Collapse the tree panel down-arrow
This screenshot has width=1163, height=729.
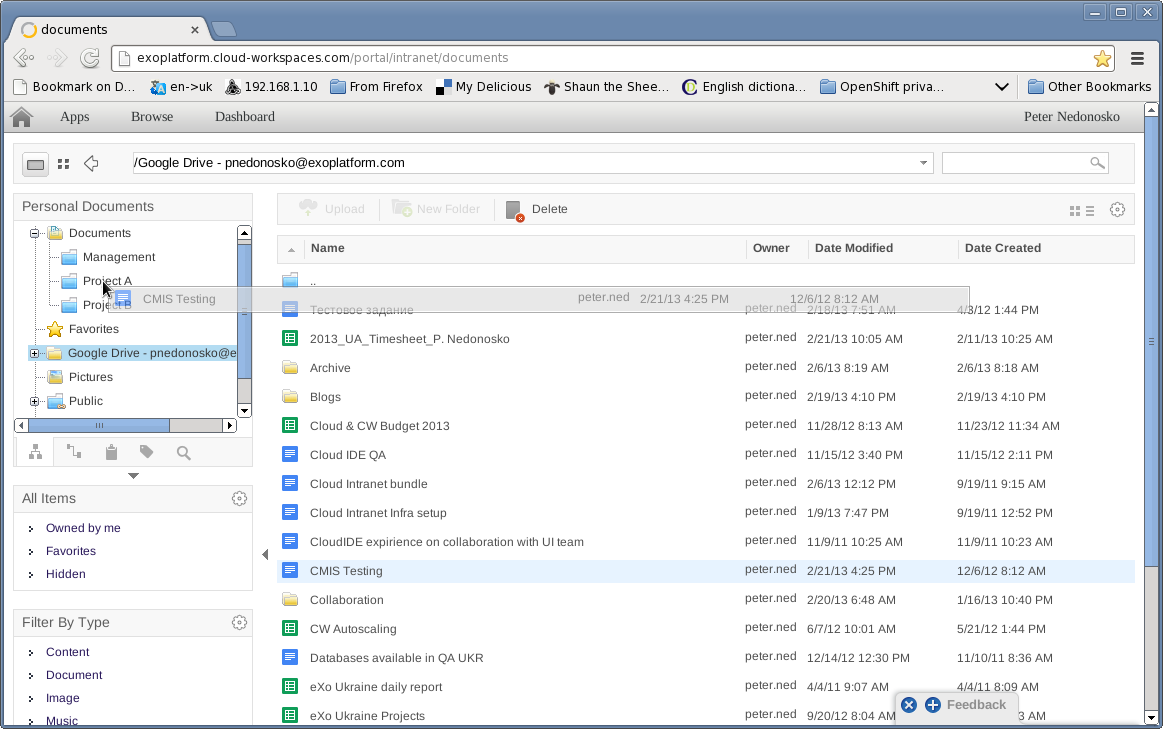tap(134, 475)
